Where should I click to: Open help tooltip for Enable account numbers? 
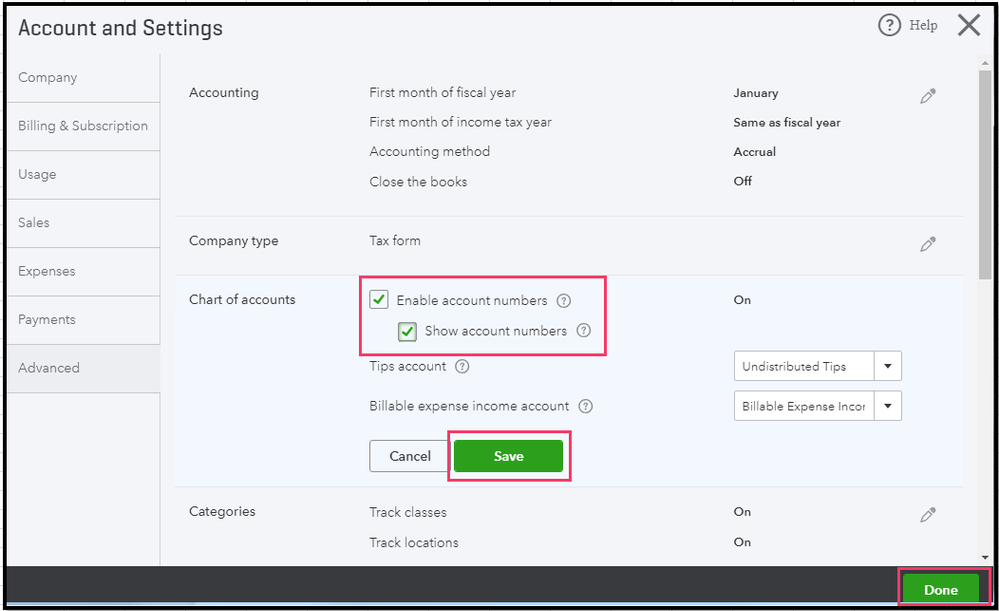point(564,300)
